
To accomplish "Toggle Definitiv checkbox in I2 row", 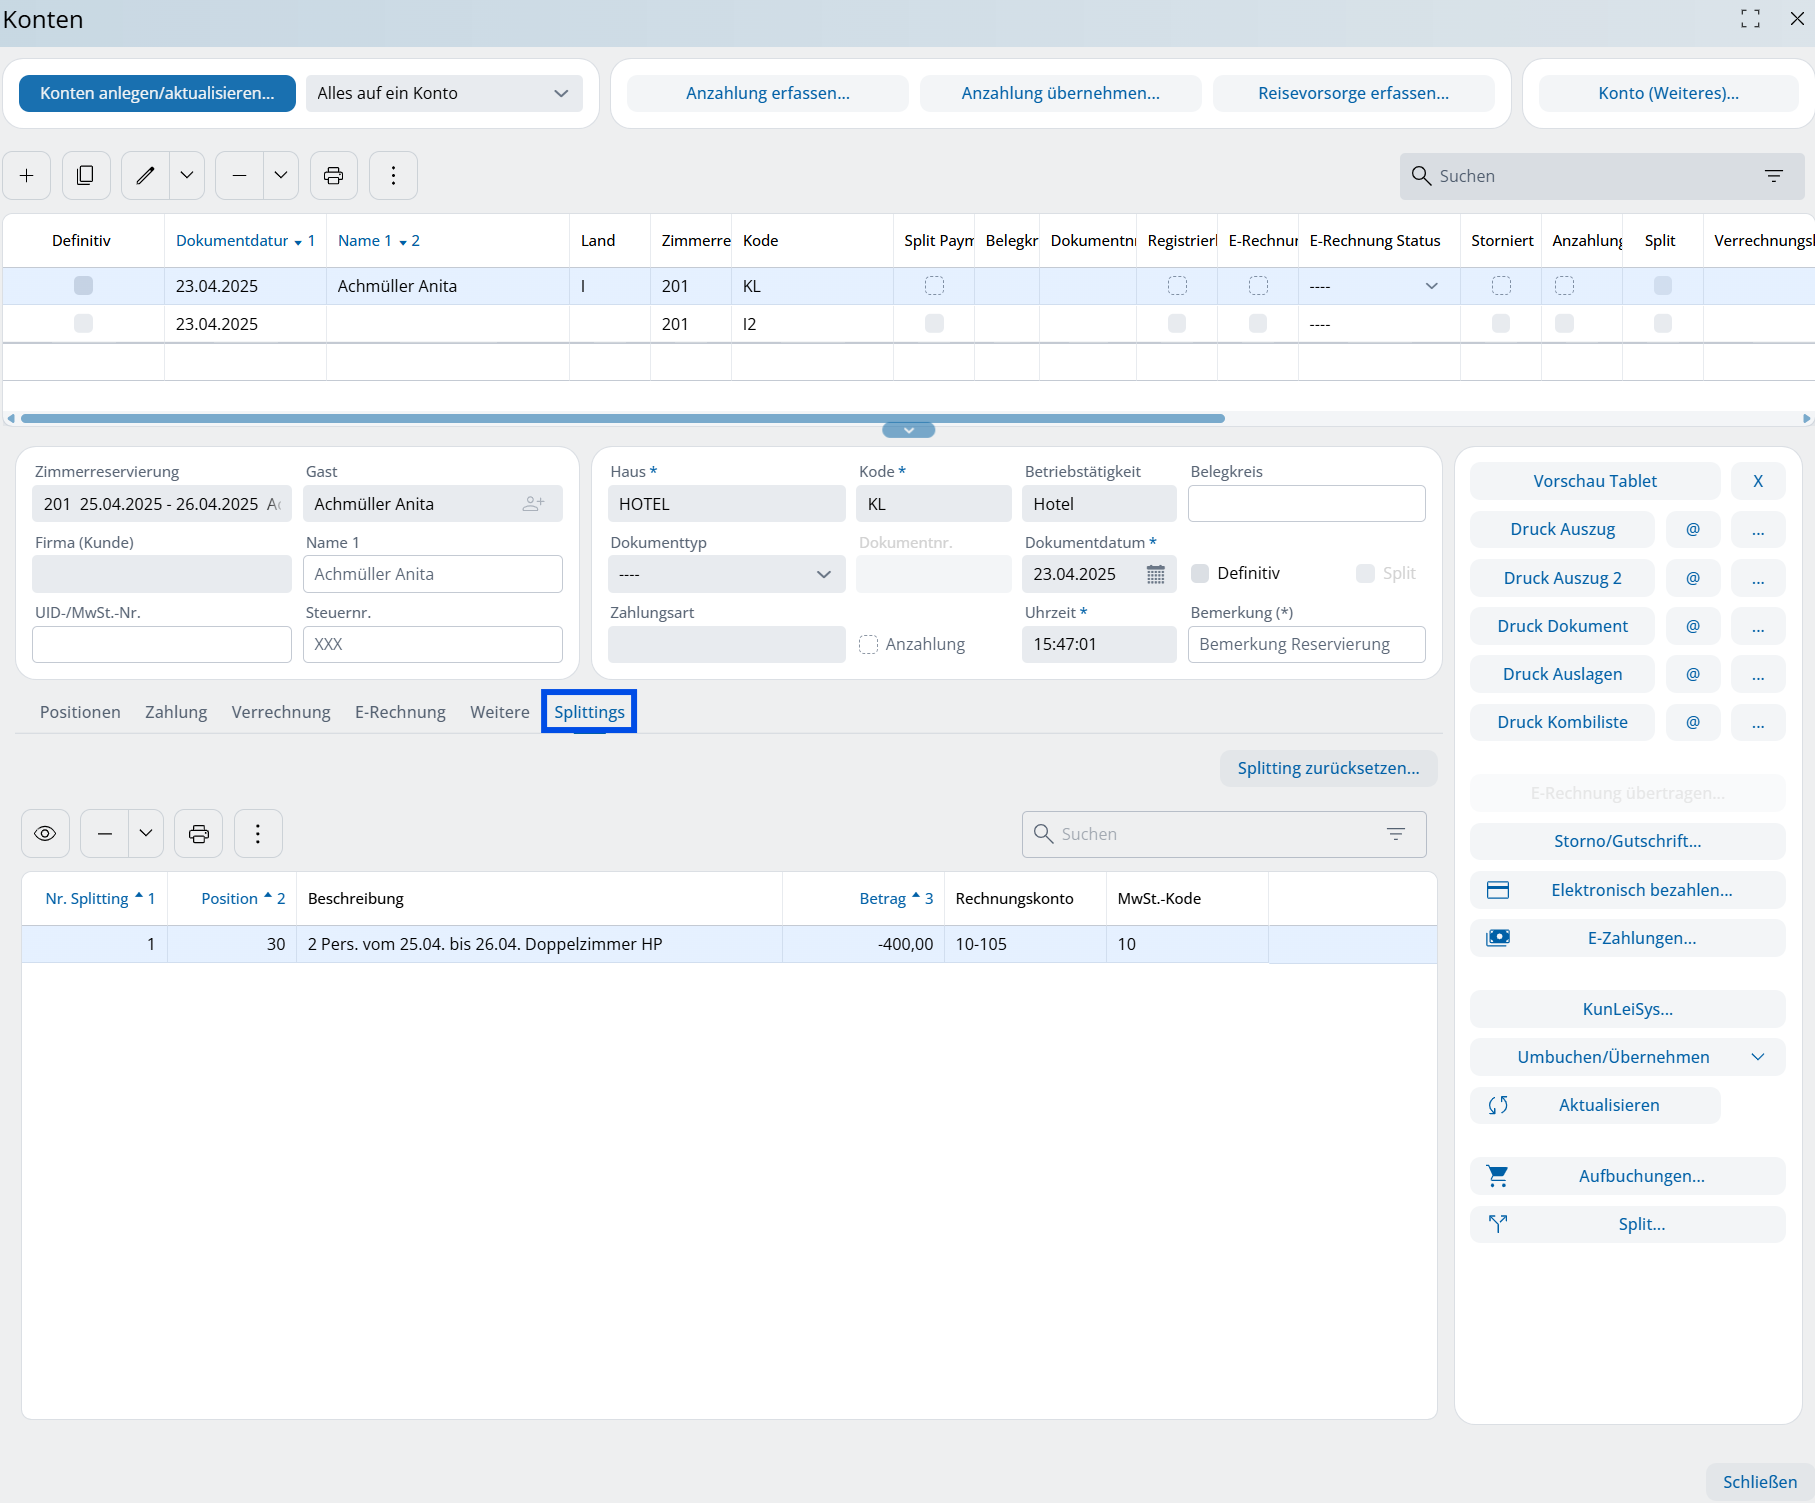I will coord(83,323).
